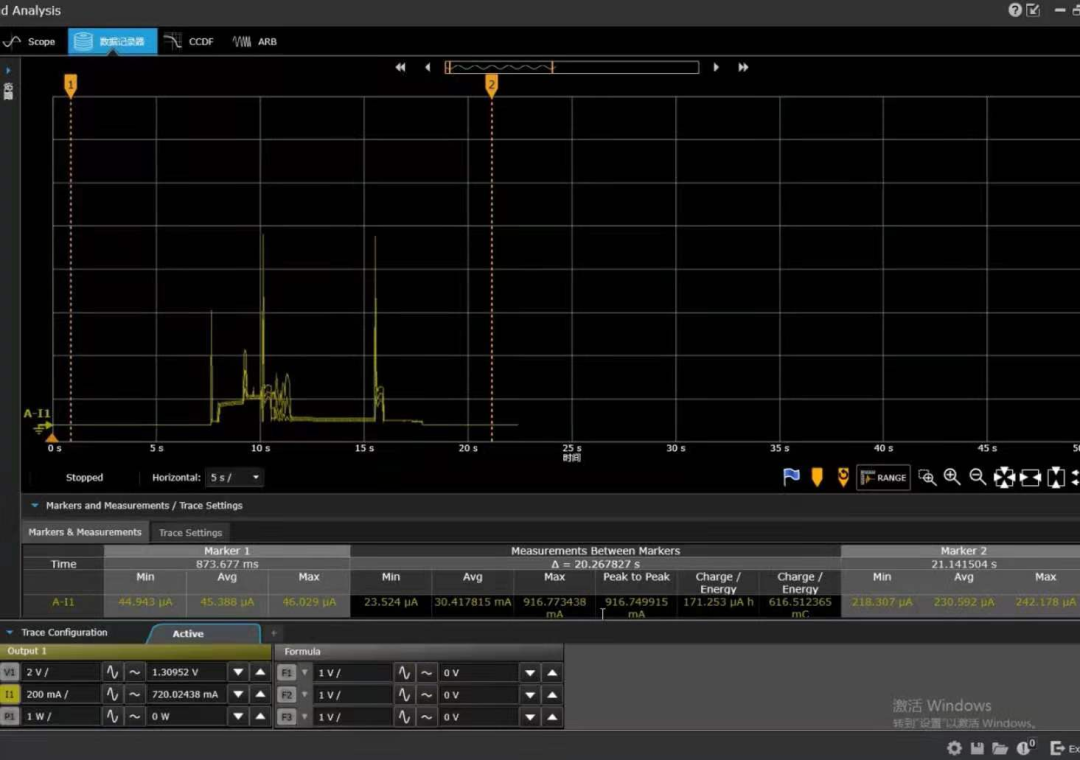Decrease I1 offset with down arrow
1080x760 pixels.
tap(238, 694)
